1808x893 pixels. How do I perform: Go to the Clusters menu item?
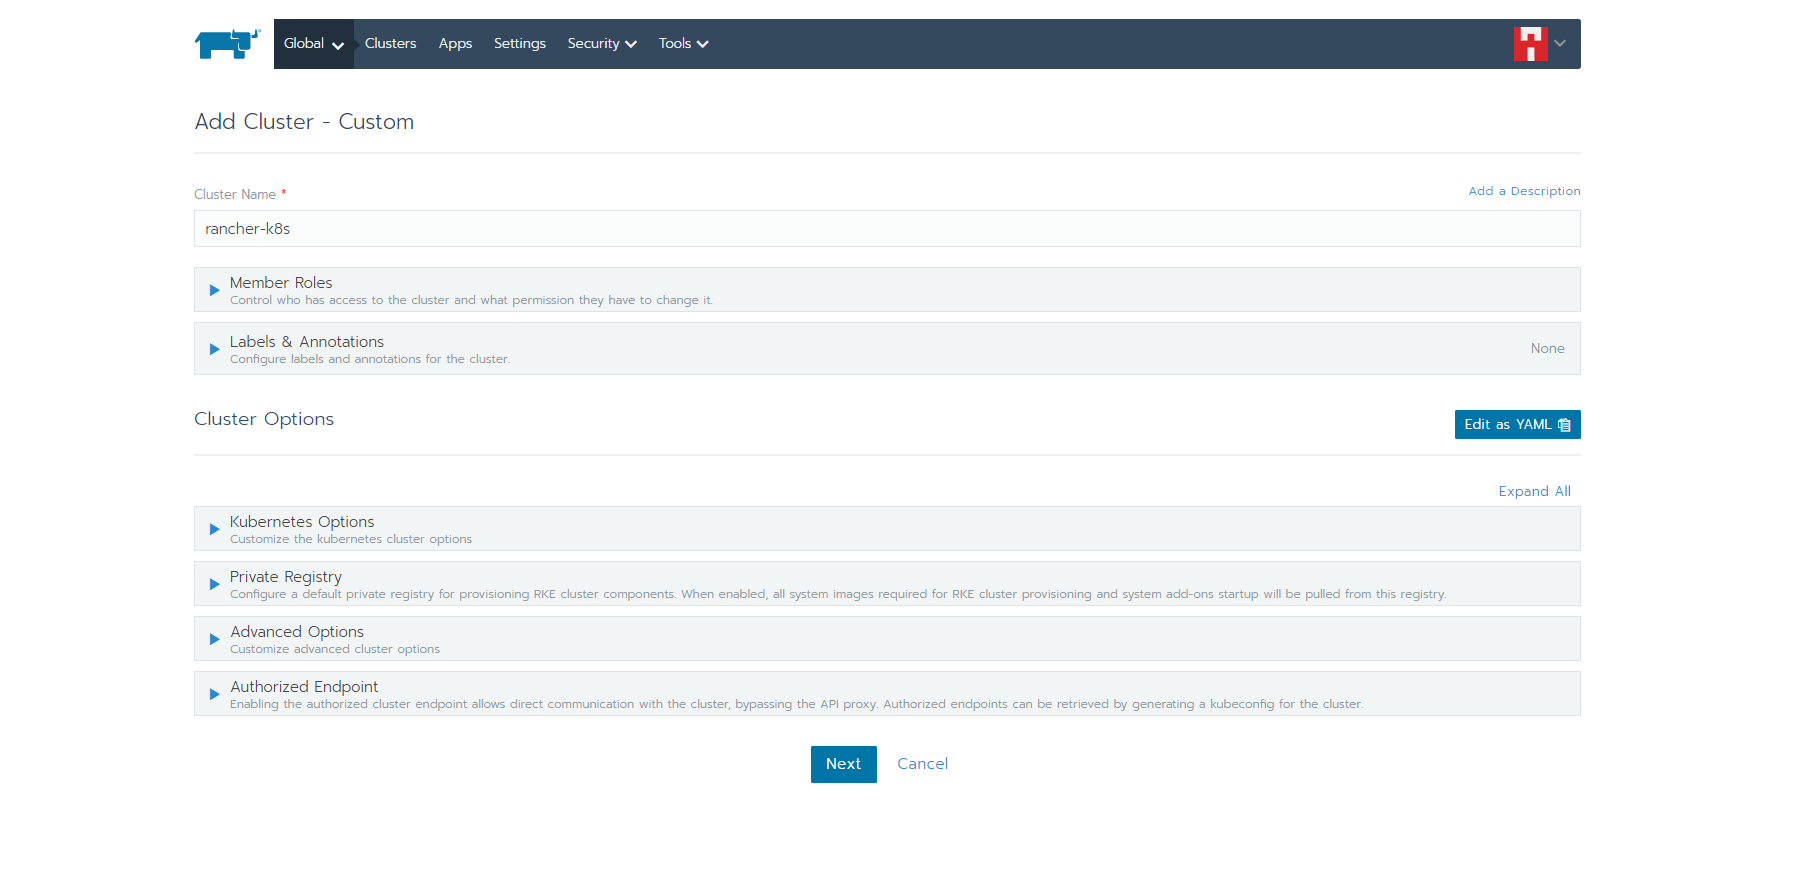tap(390, 44)
